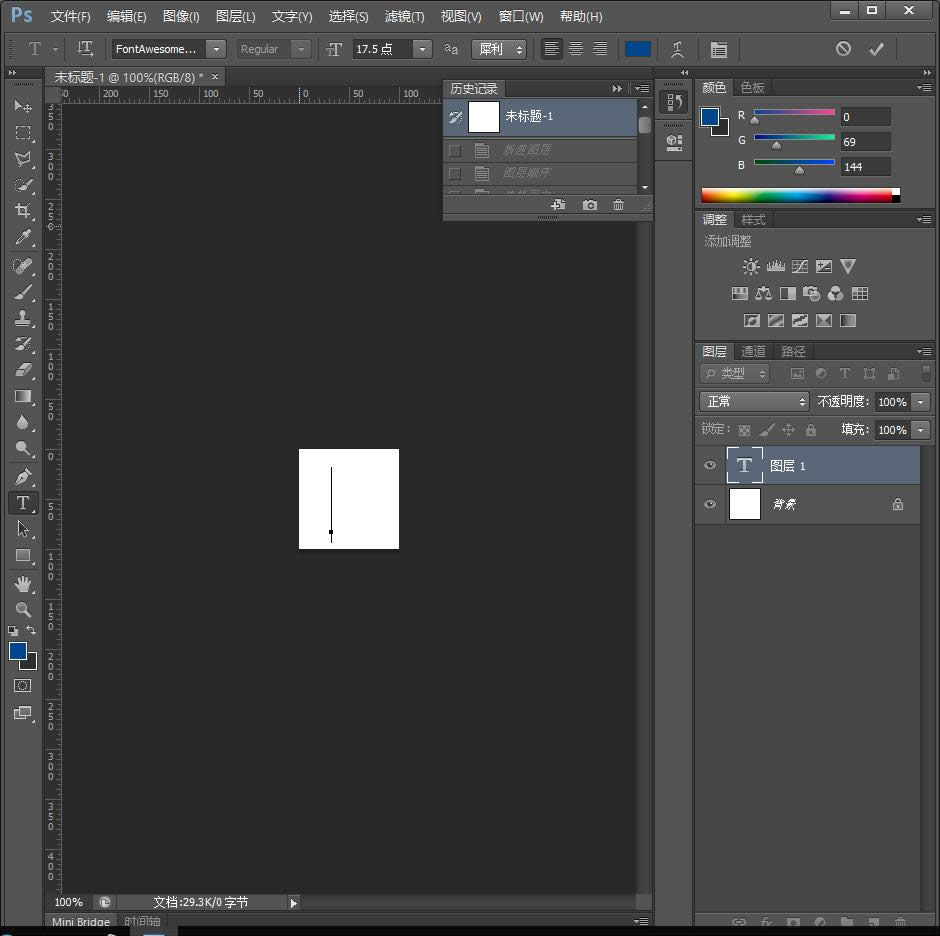This screenshot has height=936, width=940.
Task: Open the 滤镜 menu
Action: (x=404, y=16)
